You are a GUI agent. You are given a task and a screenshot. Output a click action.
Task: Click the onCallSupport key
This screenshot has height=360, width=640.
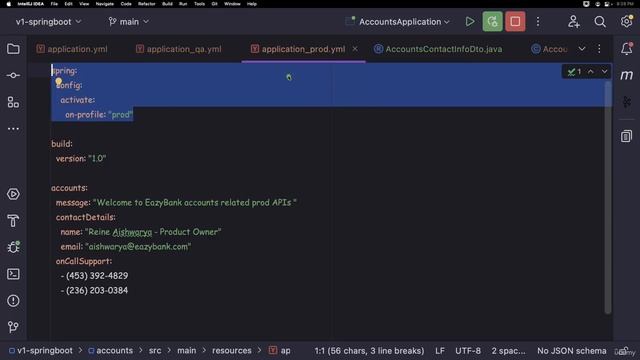pos(84,261)
